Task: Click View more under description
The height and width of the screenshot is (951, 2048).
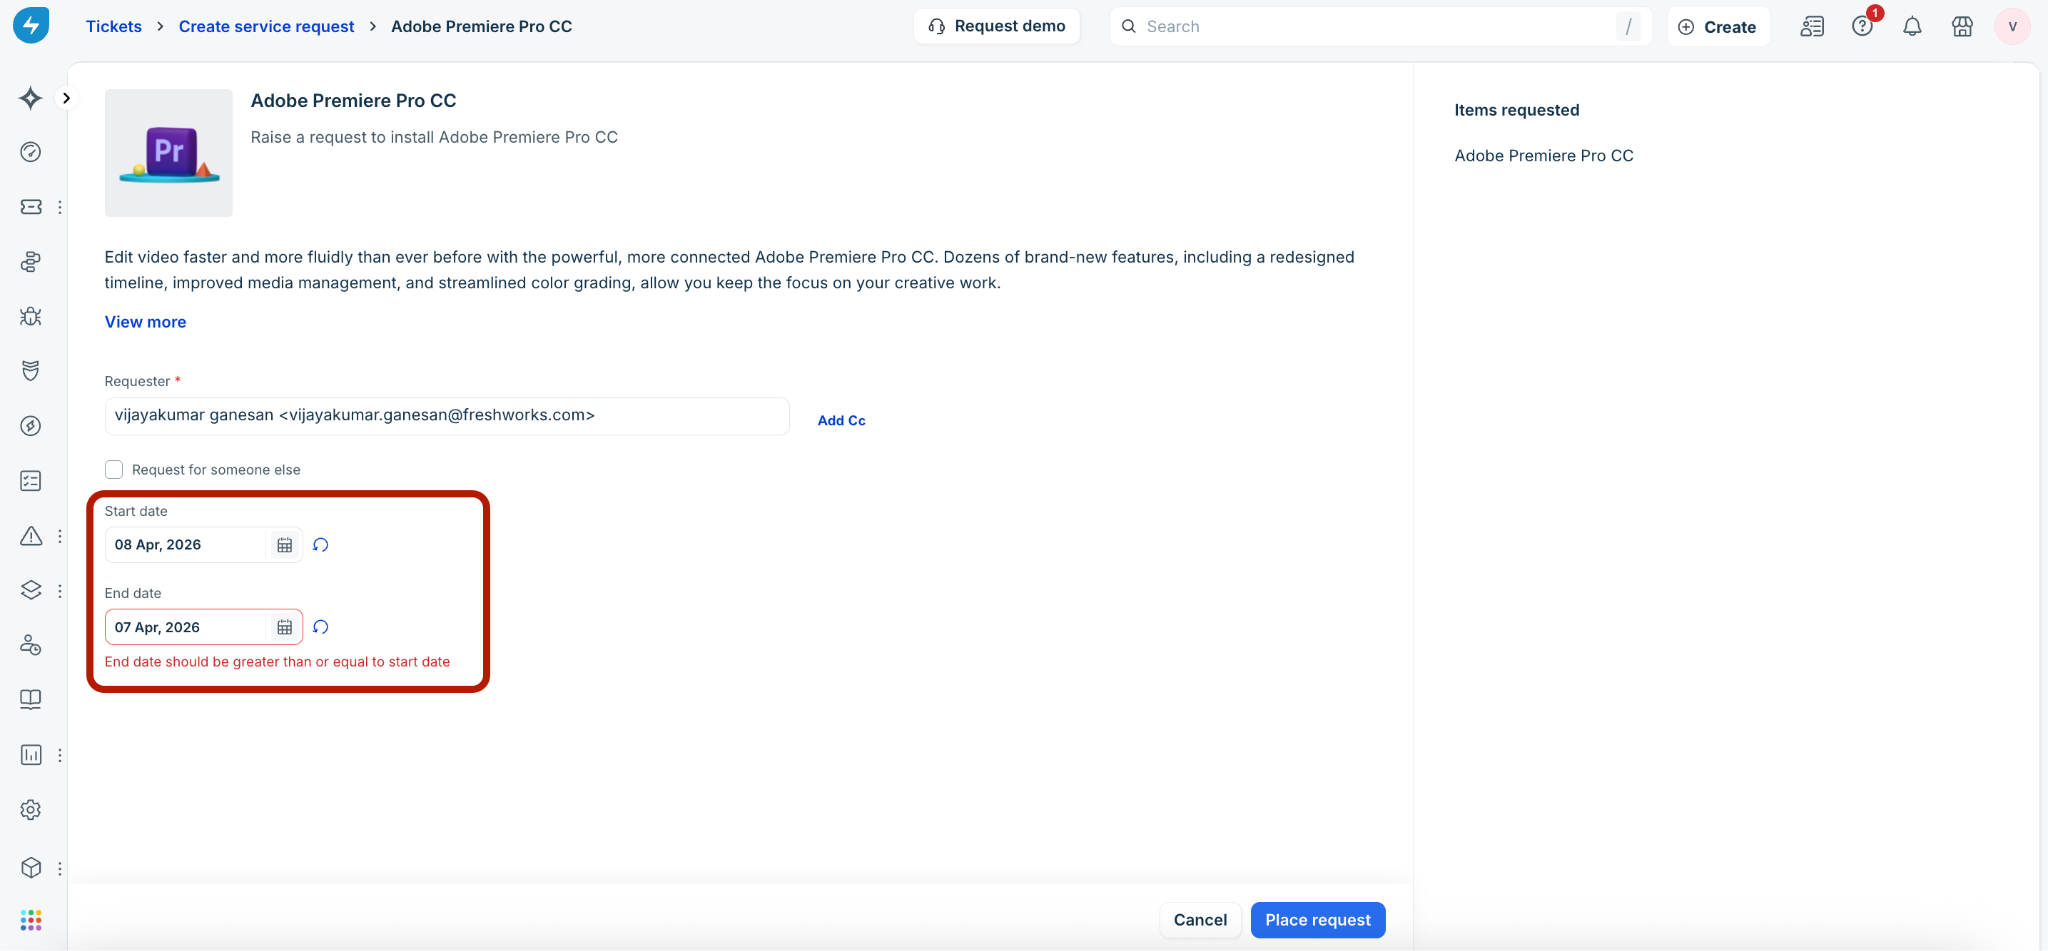Action: (145, 322)
